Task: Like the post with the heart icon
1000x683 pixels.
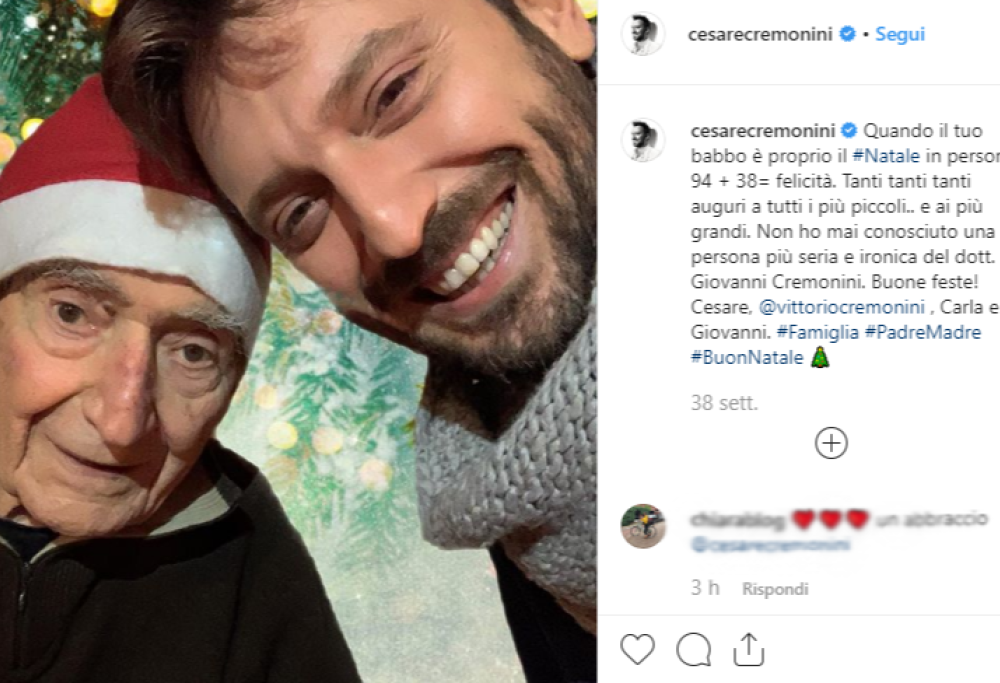Action: click(x=638, y=648)
